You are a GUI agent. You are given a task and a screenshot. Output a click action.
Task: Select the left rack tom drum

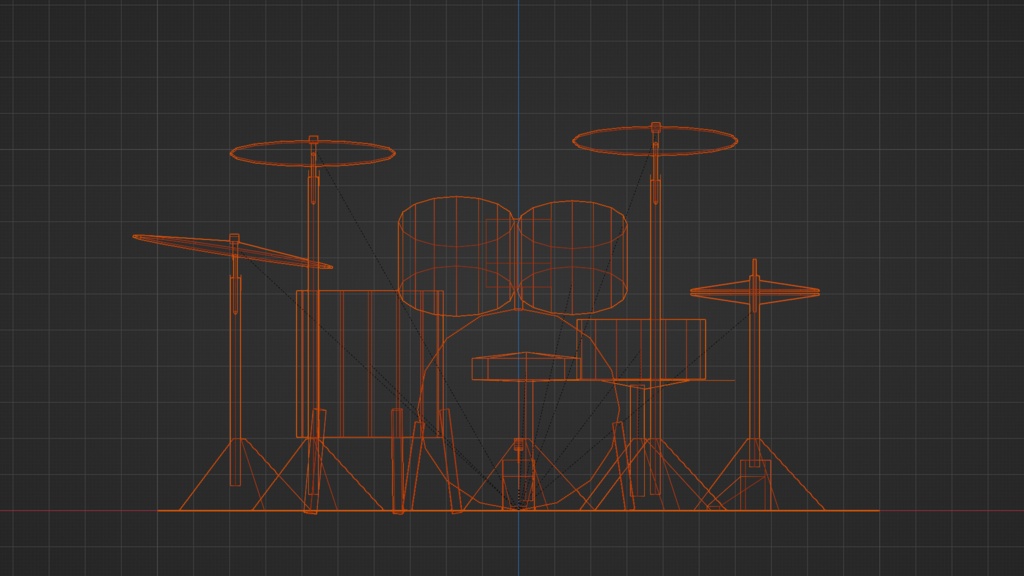[x=456, y=257]
